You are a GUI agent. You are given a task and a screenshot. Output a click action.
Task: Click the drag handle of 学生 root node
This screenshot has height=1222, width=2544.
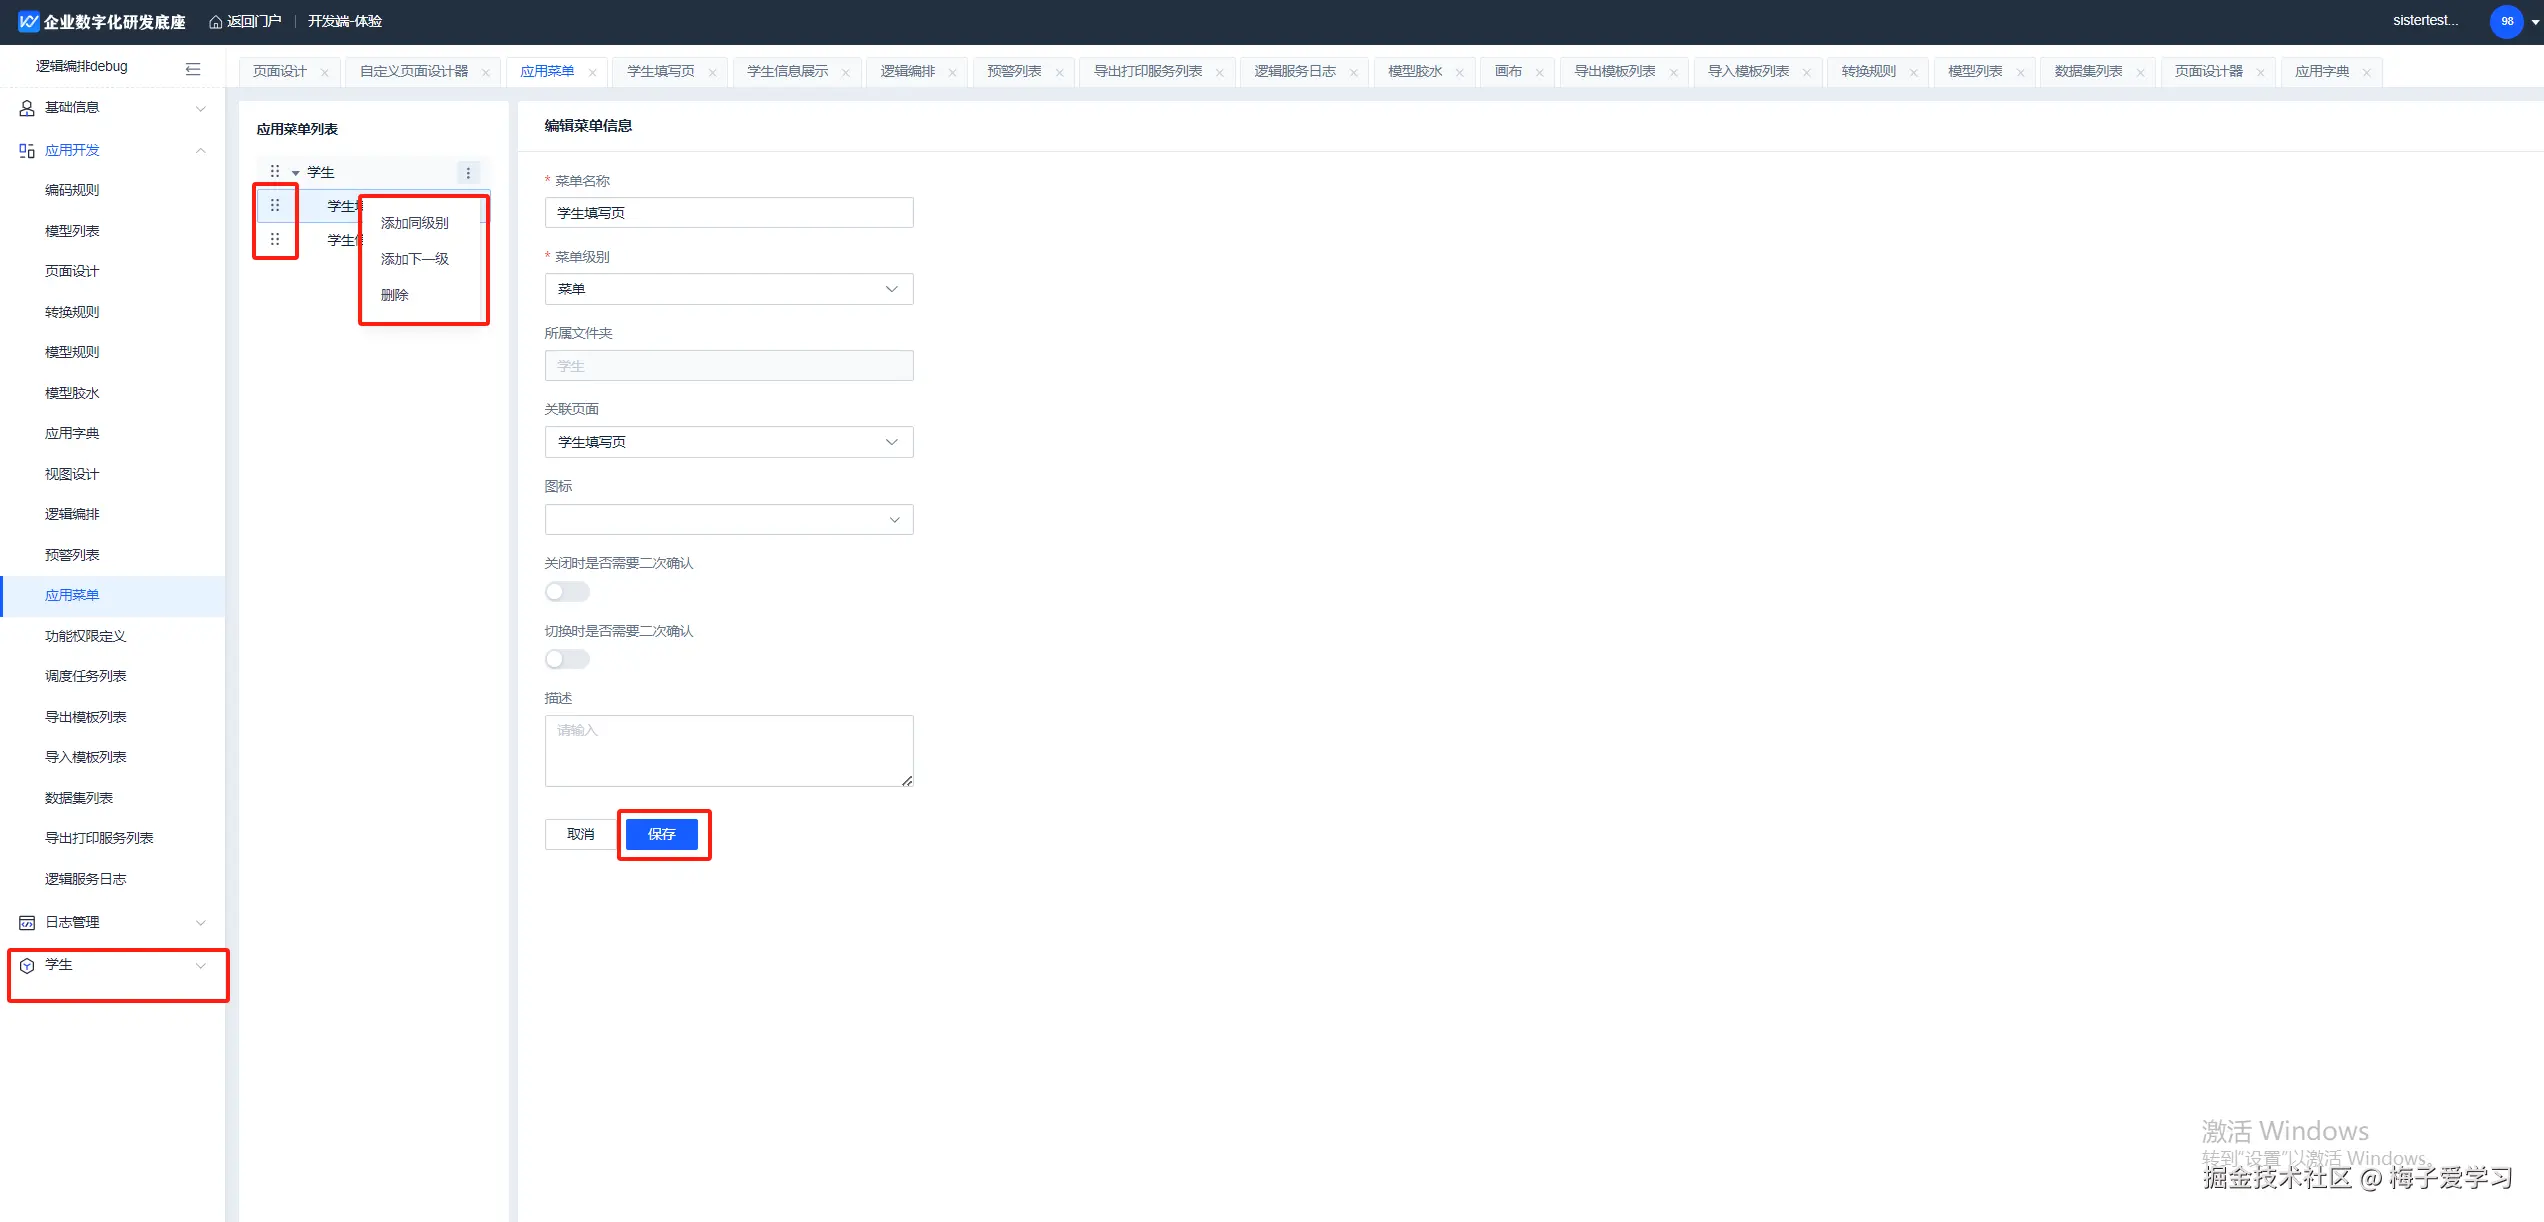click(275, 172)
